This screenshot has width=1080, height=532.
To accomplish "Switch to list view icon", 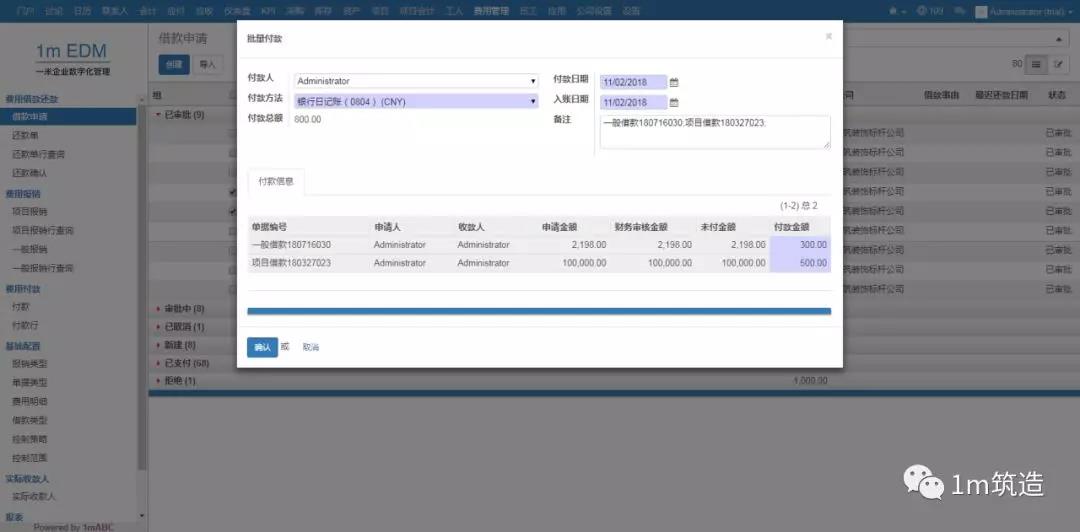I will tap(1037, 64).
